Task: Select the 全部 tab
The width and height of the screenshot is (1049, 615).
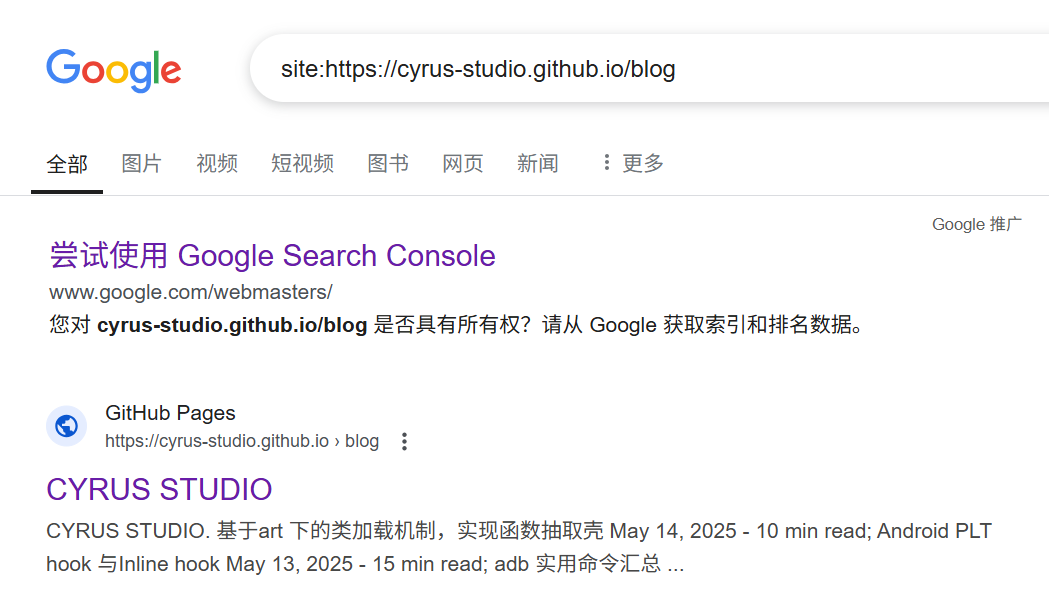Action: [67, 163]
